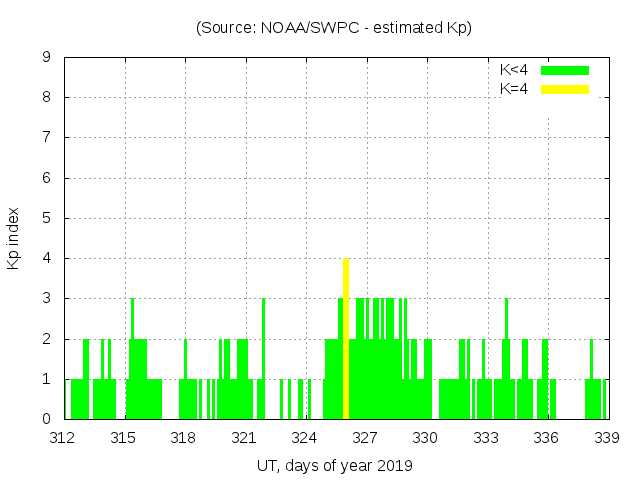
Task: Click the x-axis tick label 312
Action: [x=63, y=438]
